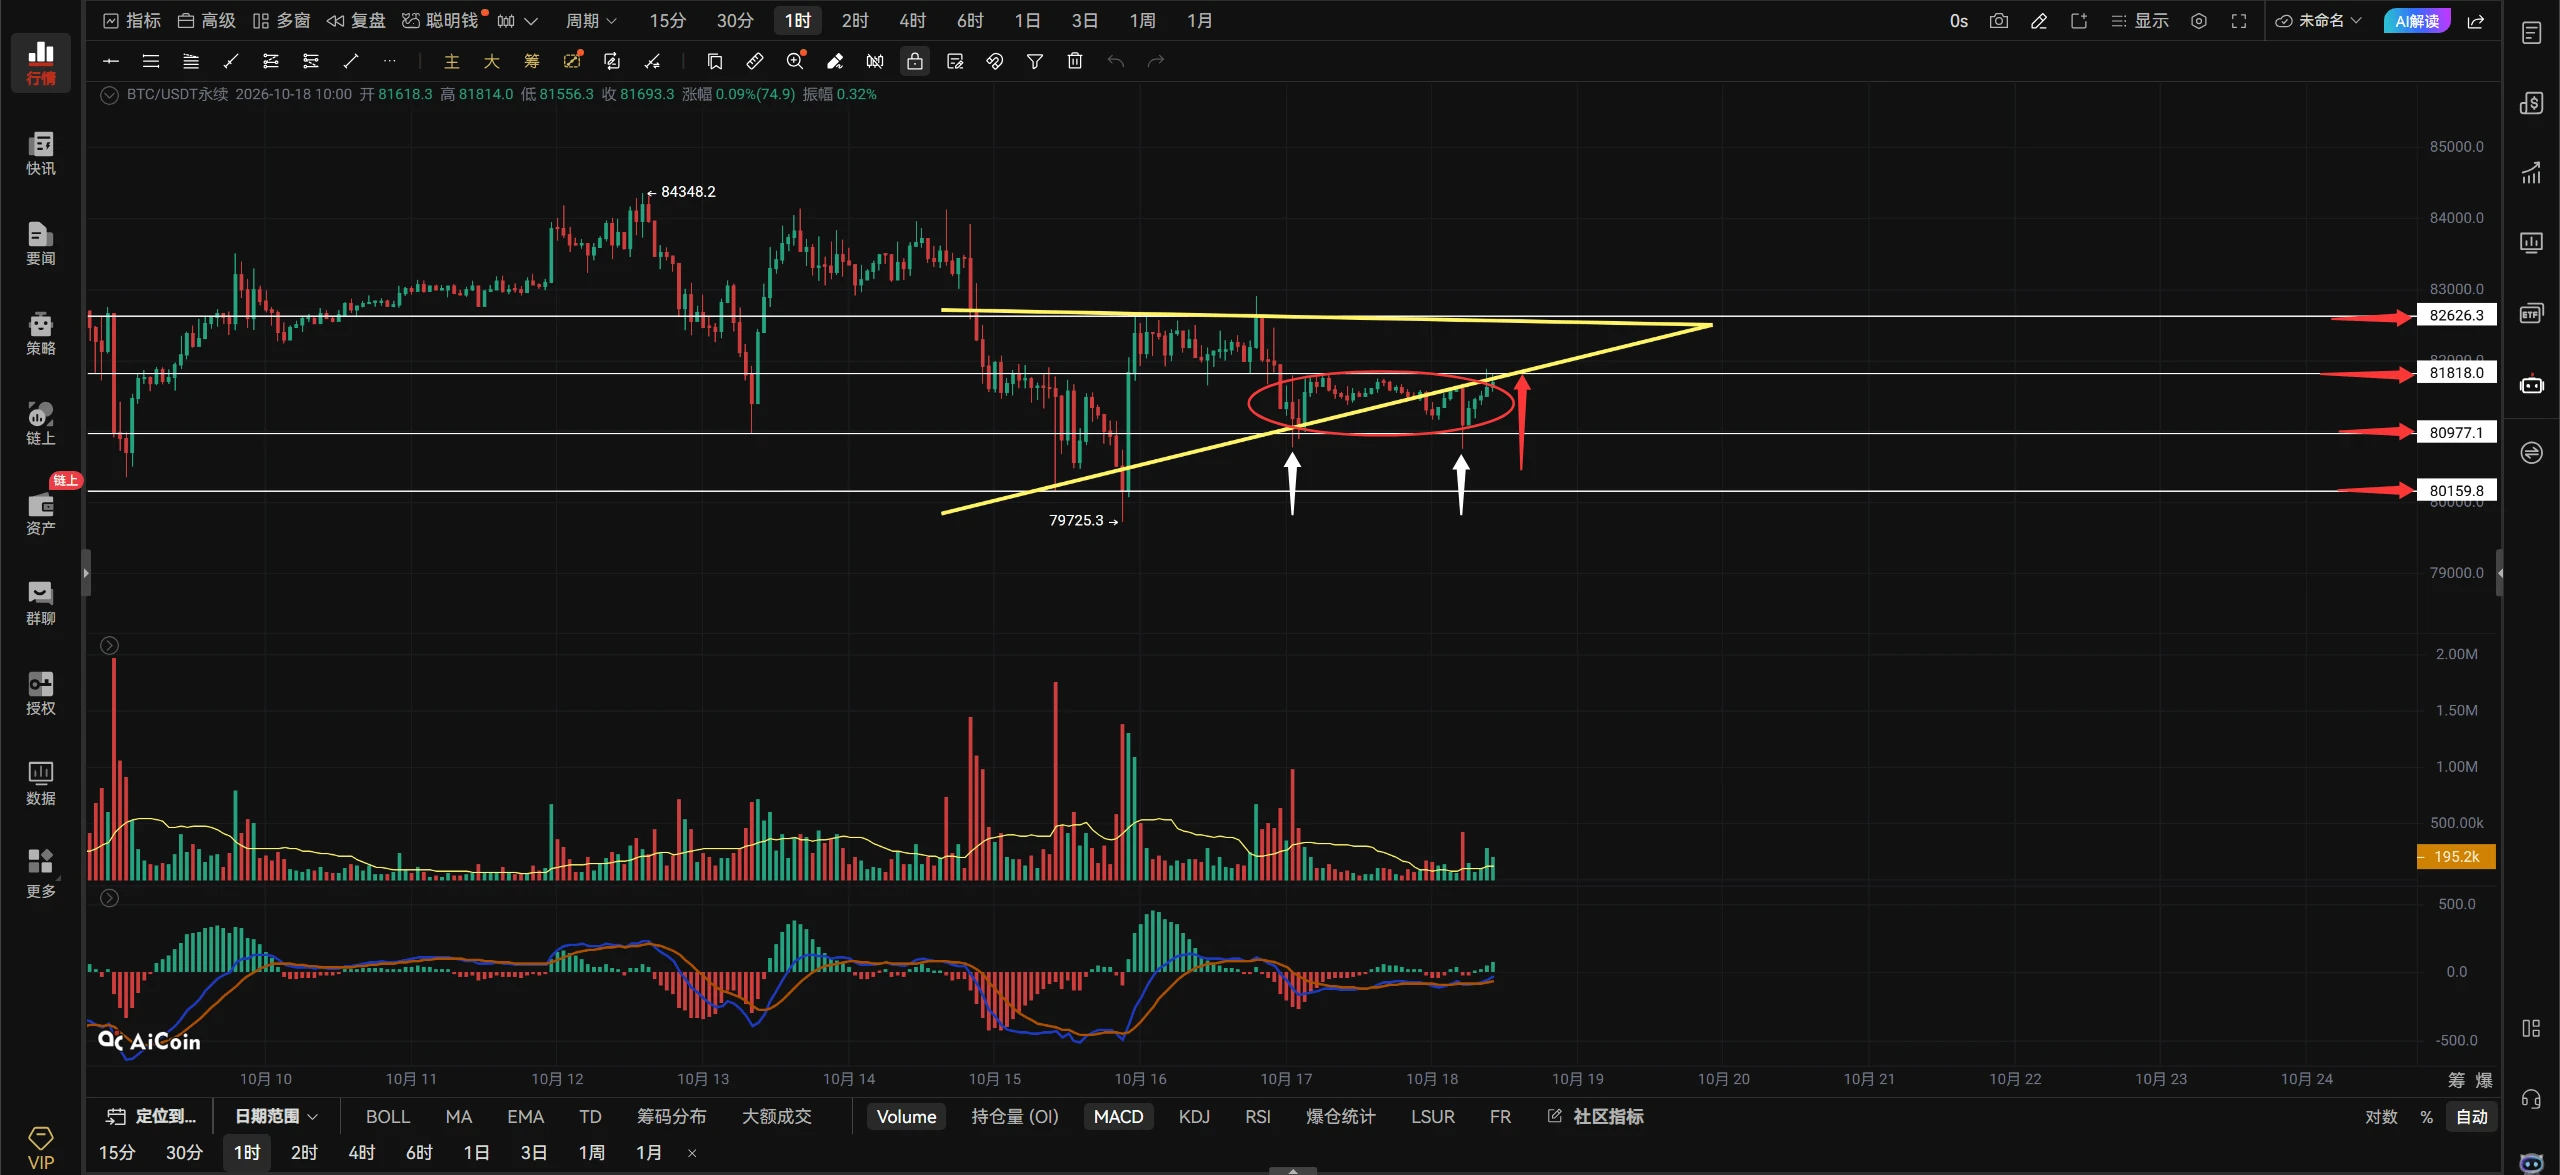This screenshot has width=2560, height=1175.
Task: Open the 行情 market sidebar icon
Action: point(40,62)
